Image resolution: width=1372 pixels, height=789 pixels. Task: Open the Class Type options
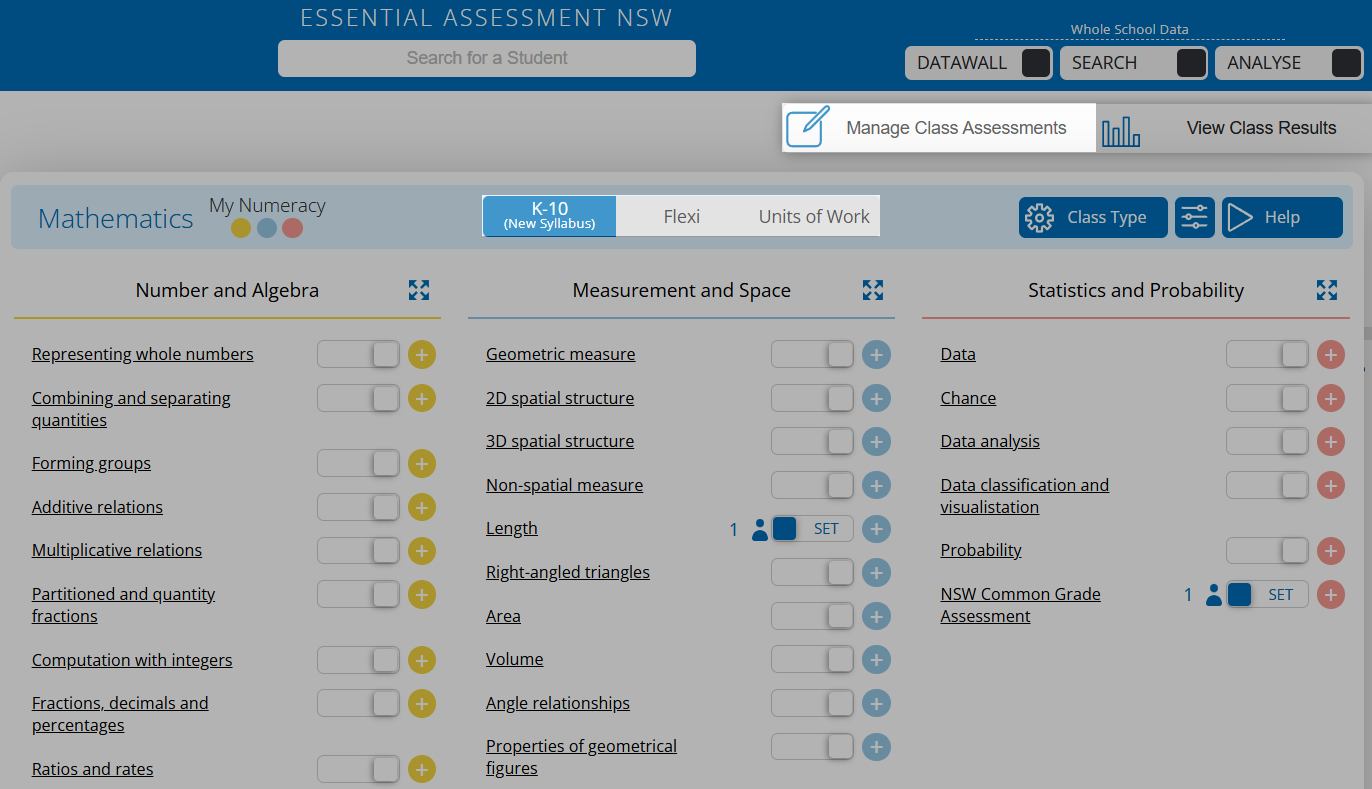[x=1093, y=217]
